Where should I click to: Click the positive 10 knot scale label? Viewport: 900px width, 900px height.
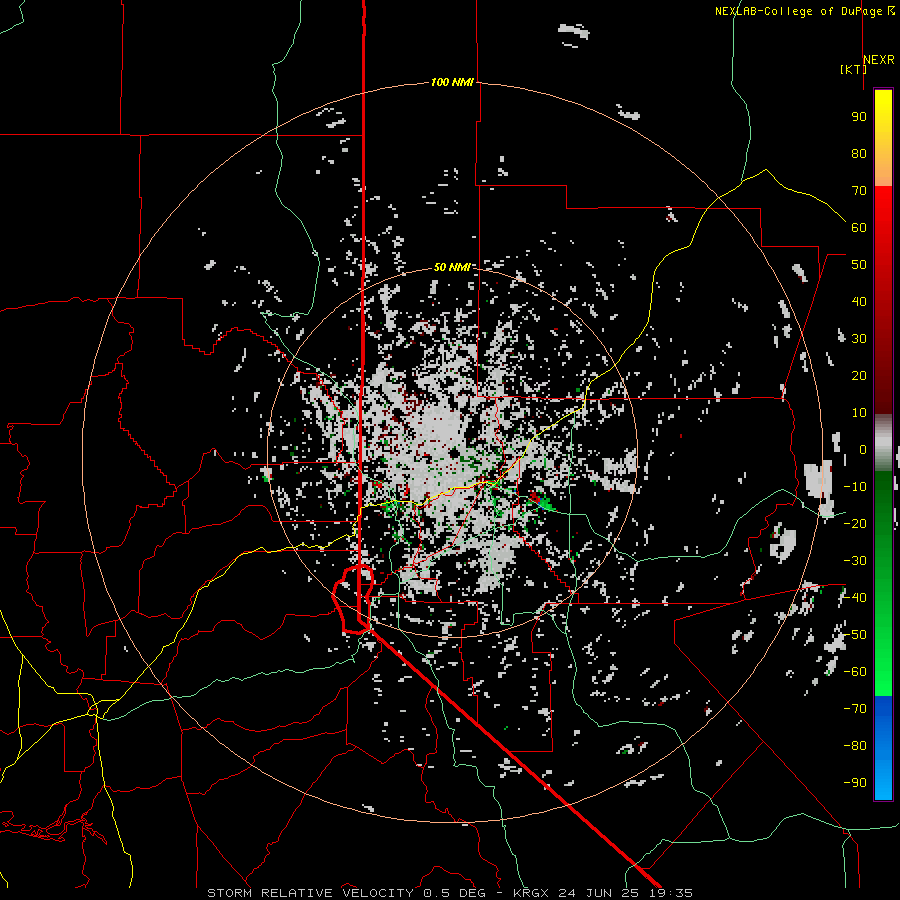859,413
